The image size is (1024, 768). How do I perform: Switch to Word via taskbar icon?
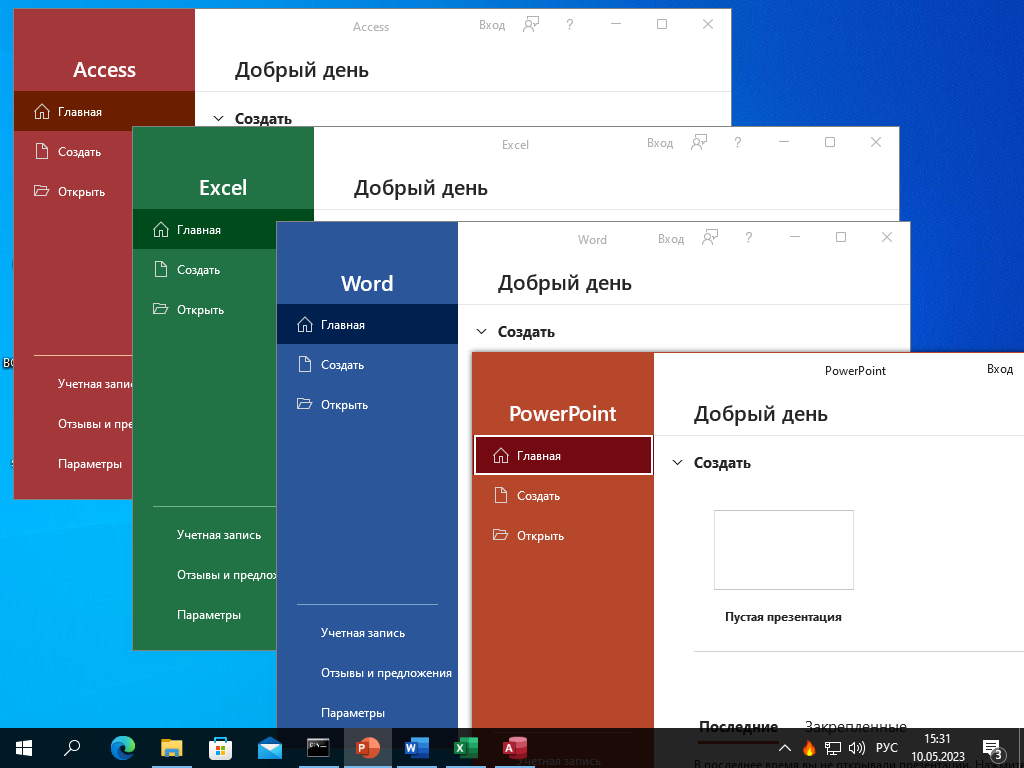pos(417,748)
